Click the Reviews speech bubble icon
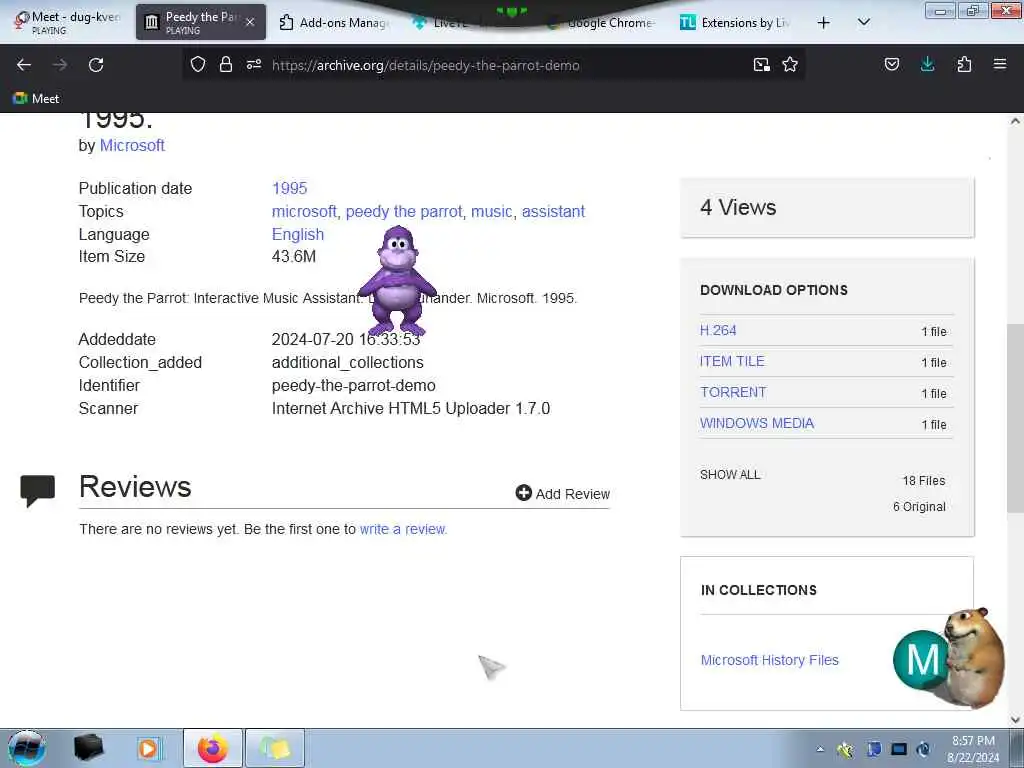The height and width of the screenshot is (768, 1024). pyautogui.click(x=37, y=491)
